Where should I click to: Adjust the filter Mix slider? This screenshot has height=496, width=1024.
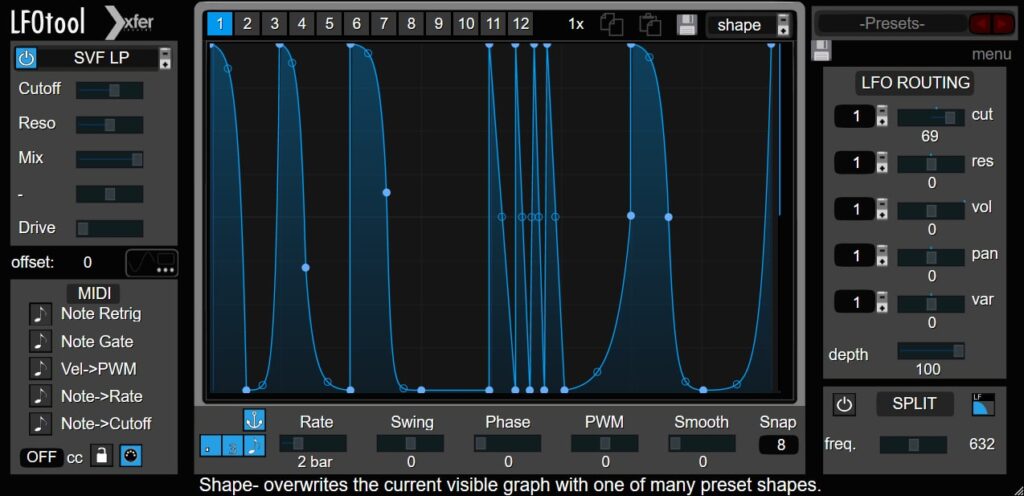[x=110, y=159]
